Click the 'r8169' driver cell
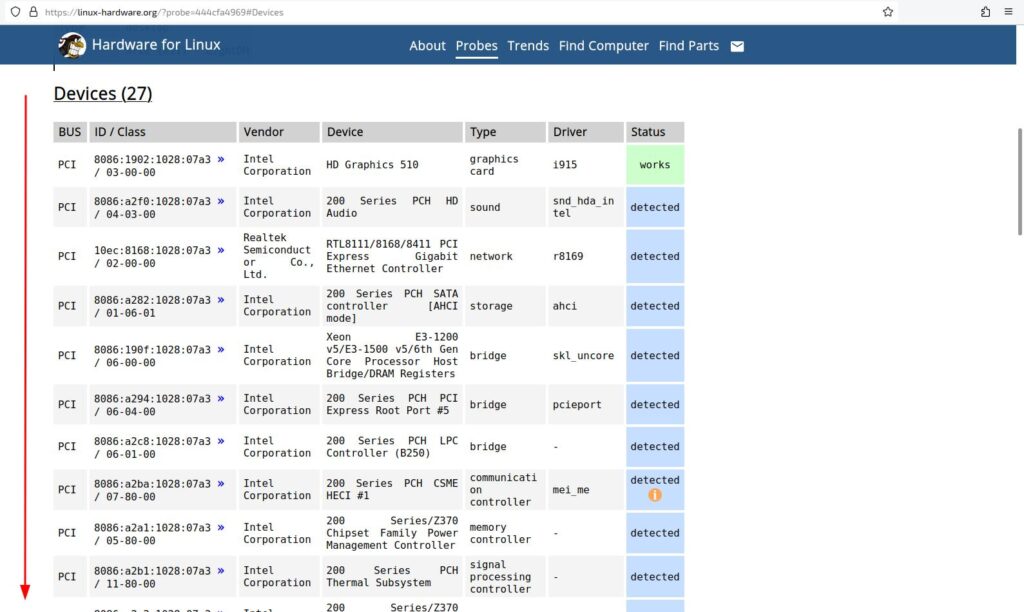This screenshot has height=612, width=1024. [585, 256]
